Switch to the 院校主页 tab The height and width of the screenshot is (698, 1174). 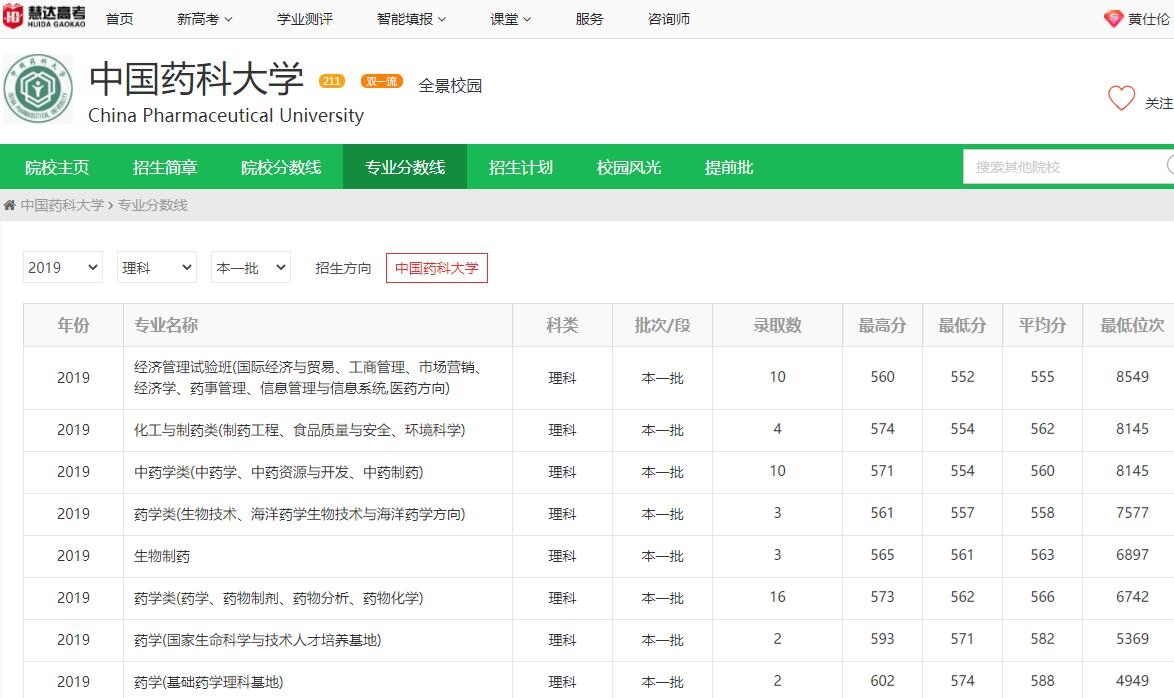57,167
